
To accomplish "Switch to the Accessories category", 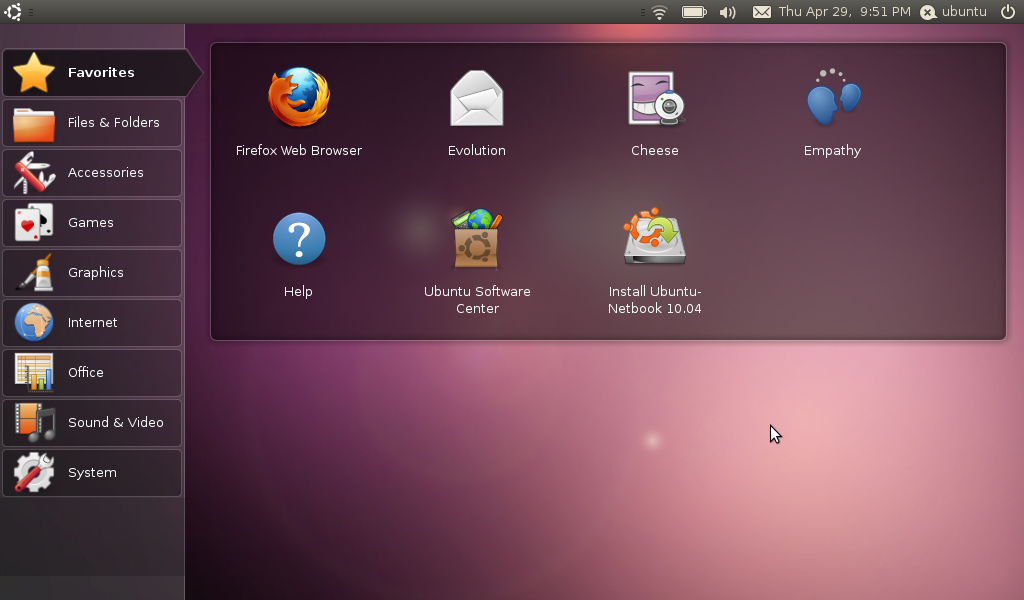I will coord(92,173).
